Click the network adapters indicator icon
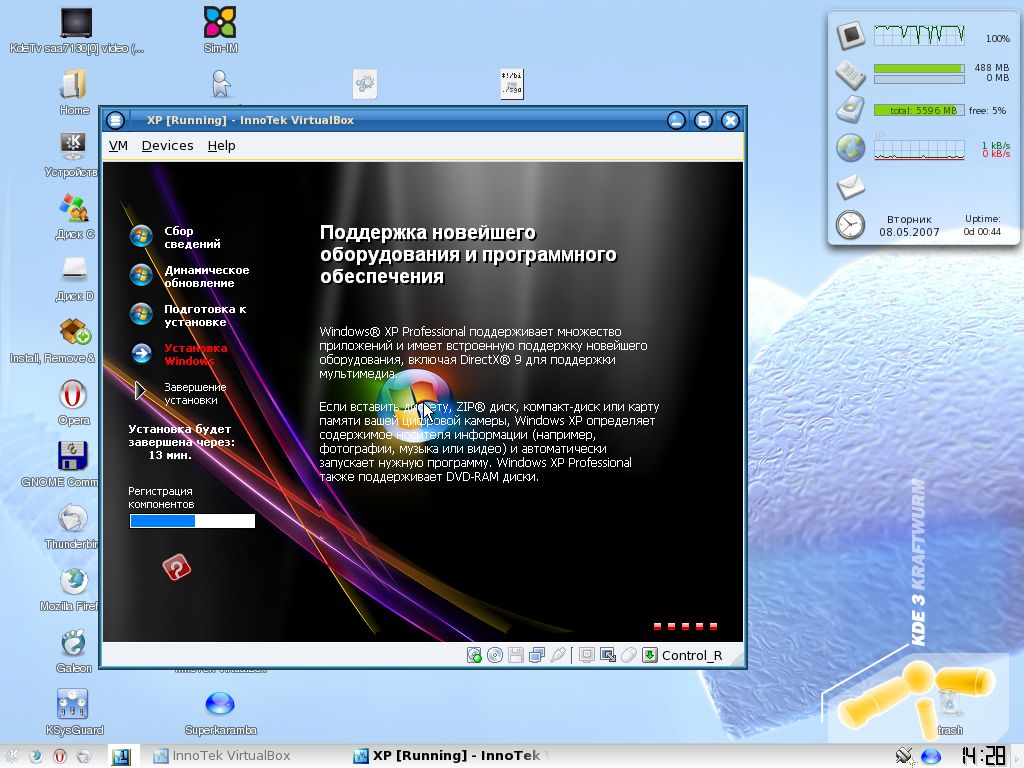Viewport: 1024px width, 768px height. pyautogui.click(x=537, y=655)
